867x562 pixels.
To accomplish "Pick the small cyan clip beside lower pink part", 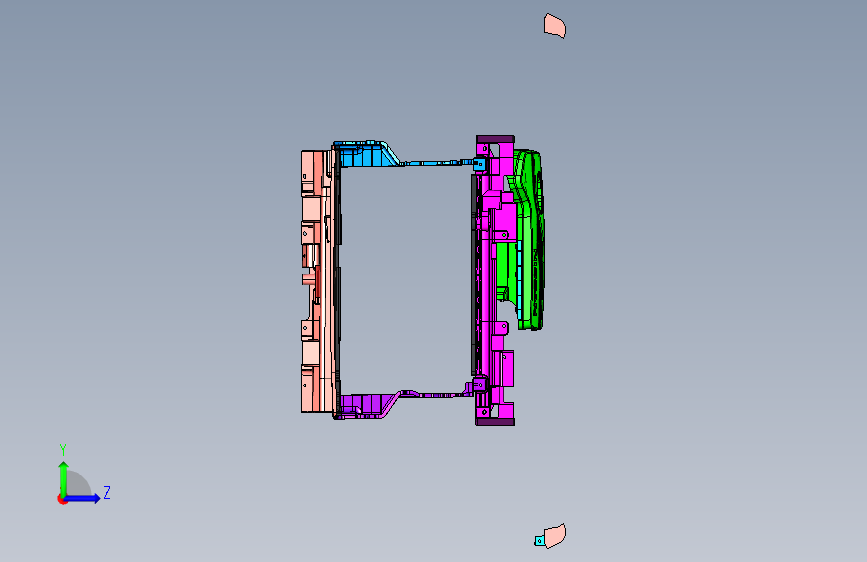I will 539,541.
